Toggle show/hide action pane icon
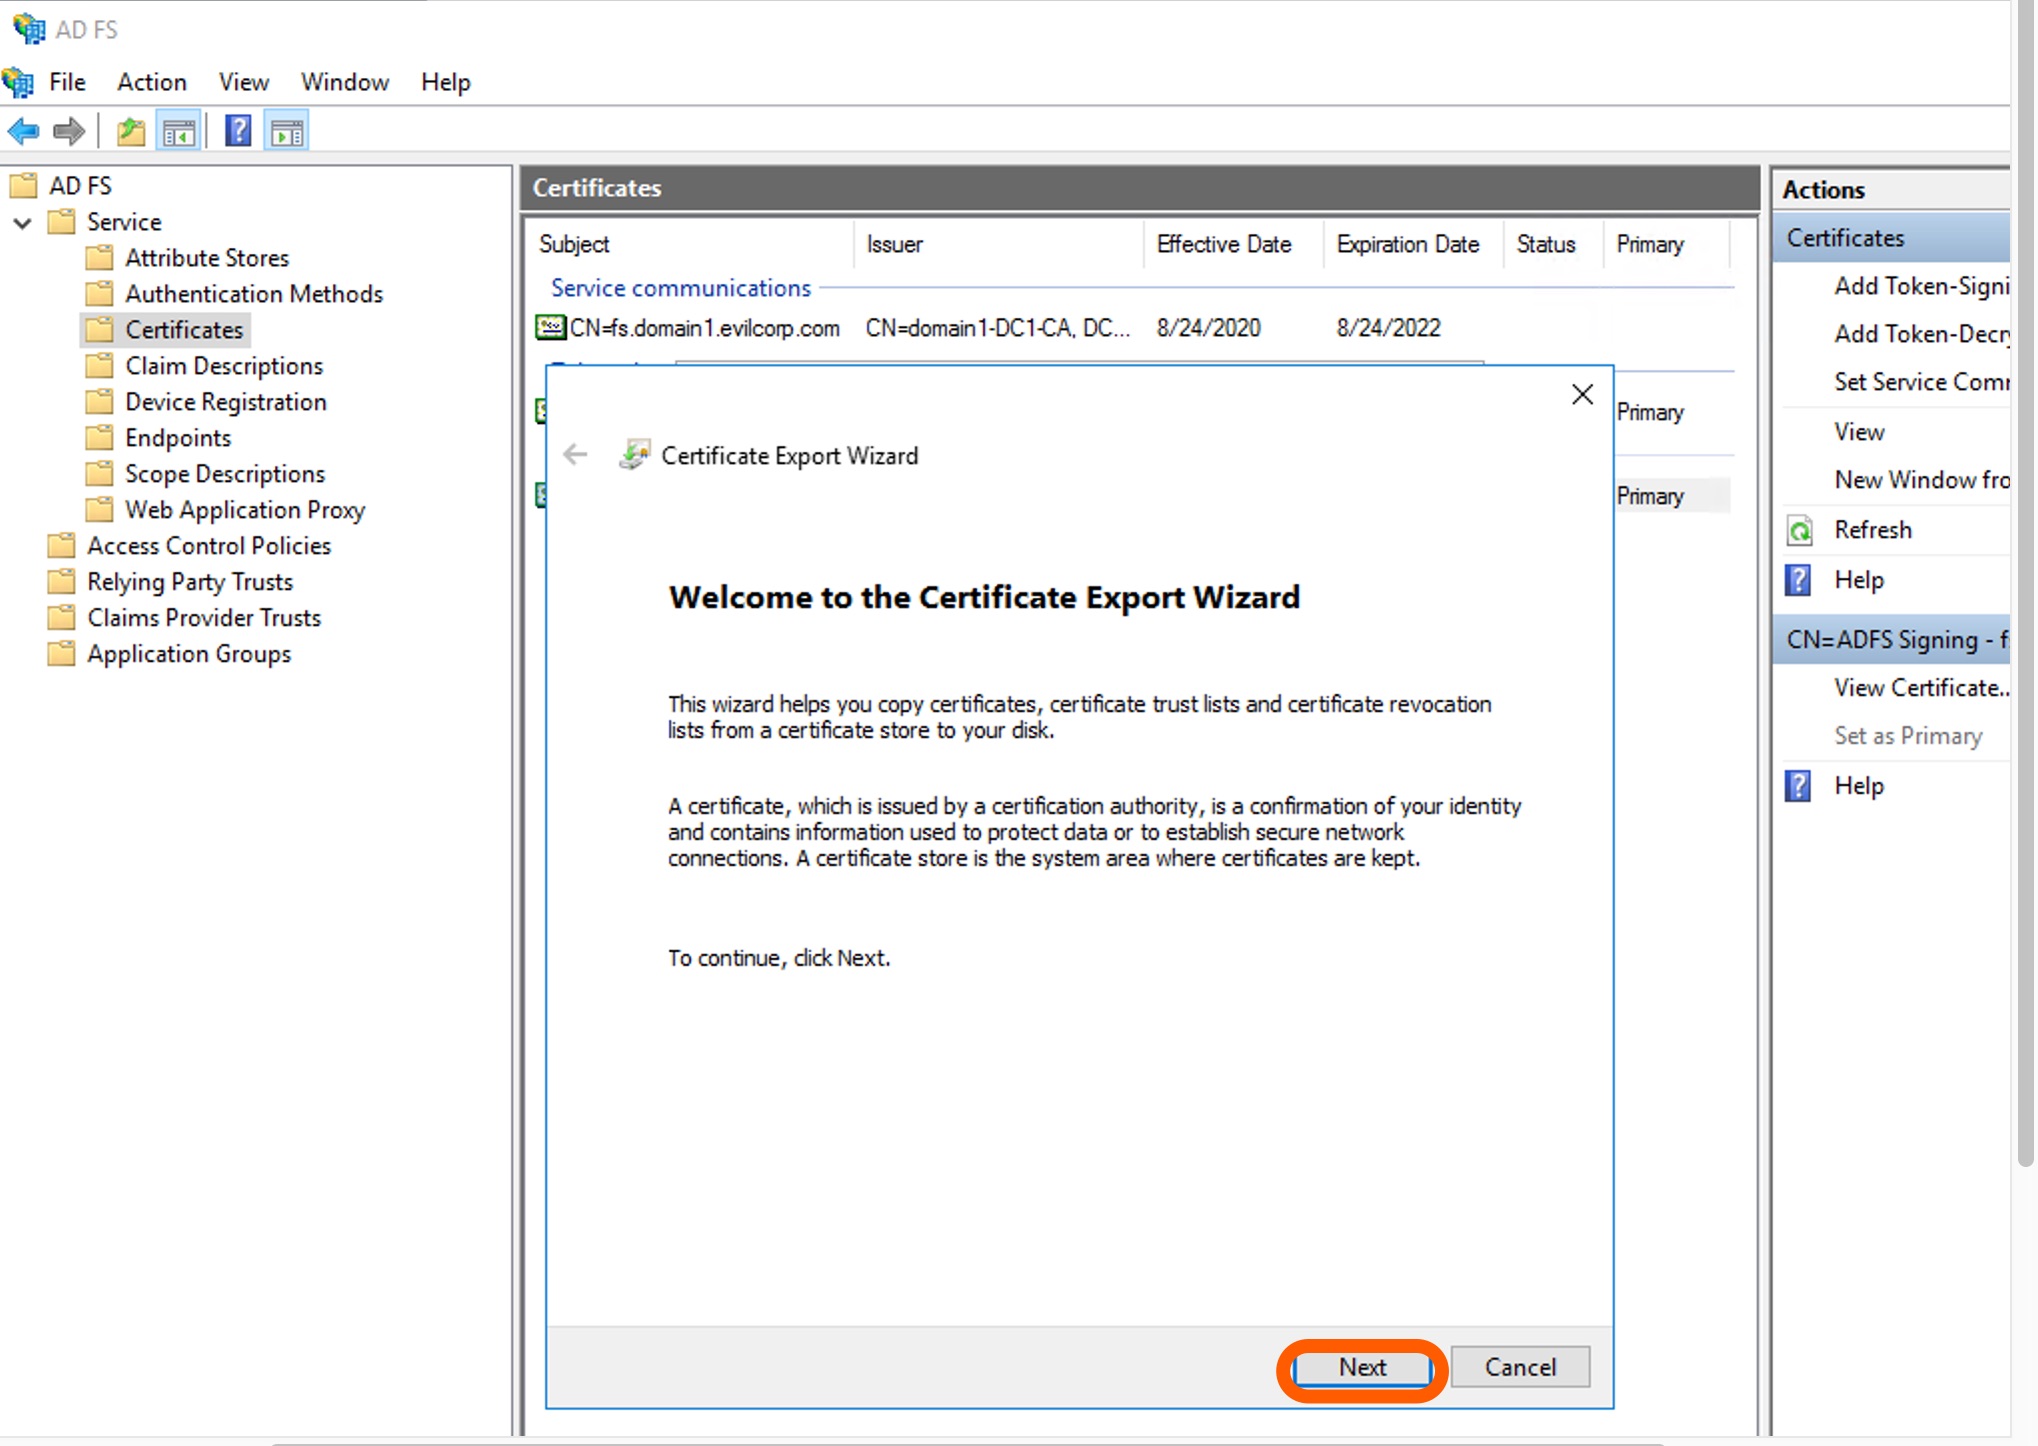2038x1446 pixels. 287,131
